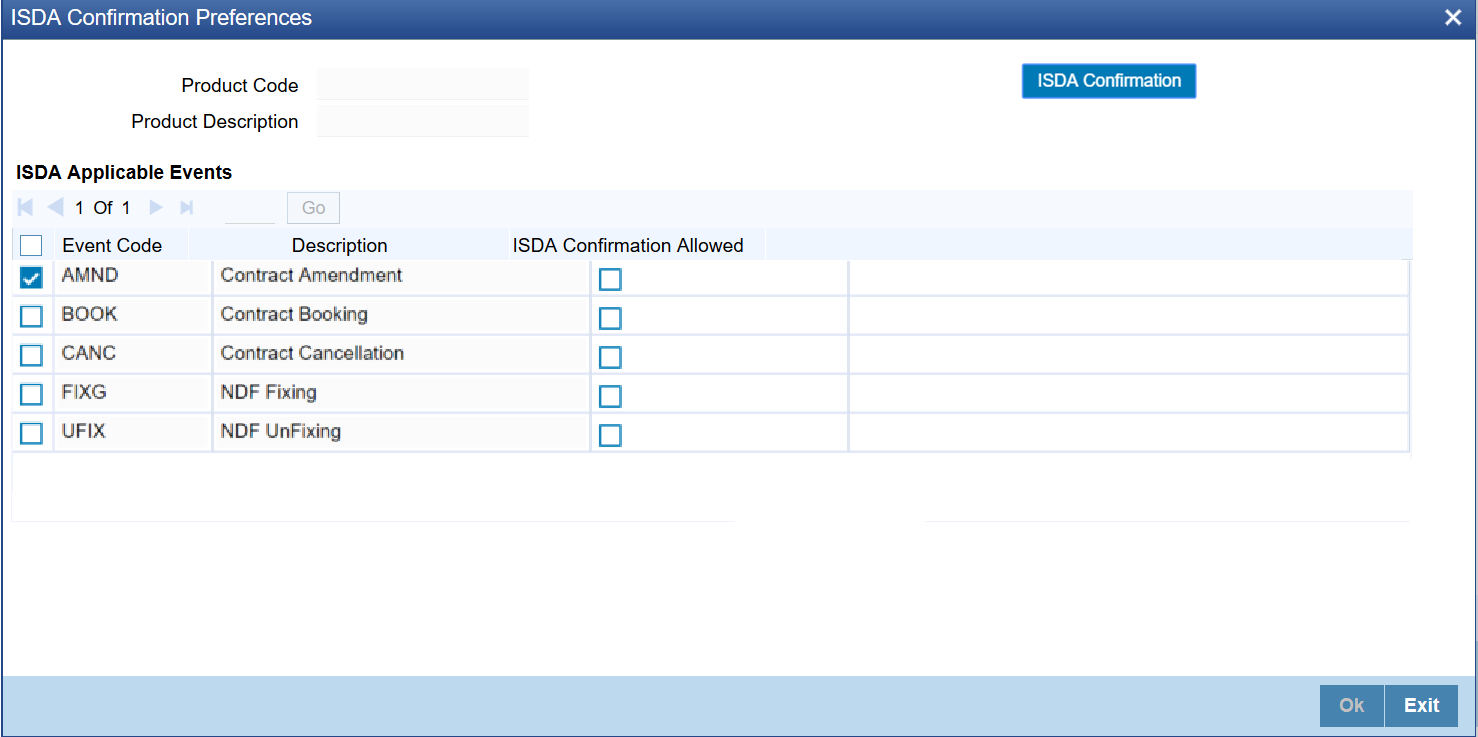Enable ISDA Confirmation Allowed for Contract Amendment

click(x=610, y=280)
